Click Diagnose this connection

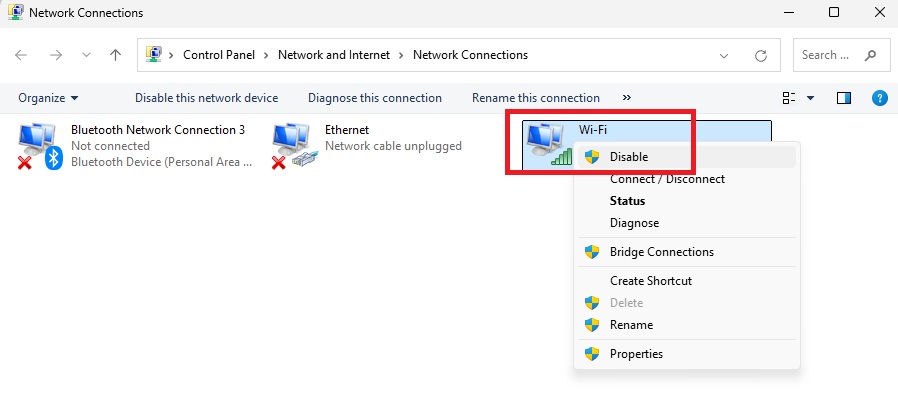tap(375, 98)
